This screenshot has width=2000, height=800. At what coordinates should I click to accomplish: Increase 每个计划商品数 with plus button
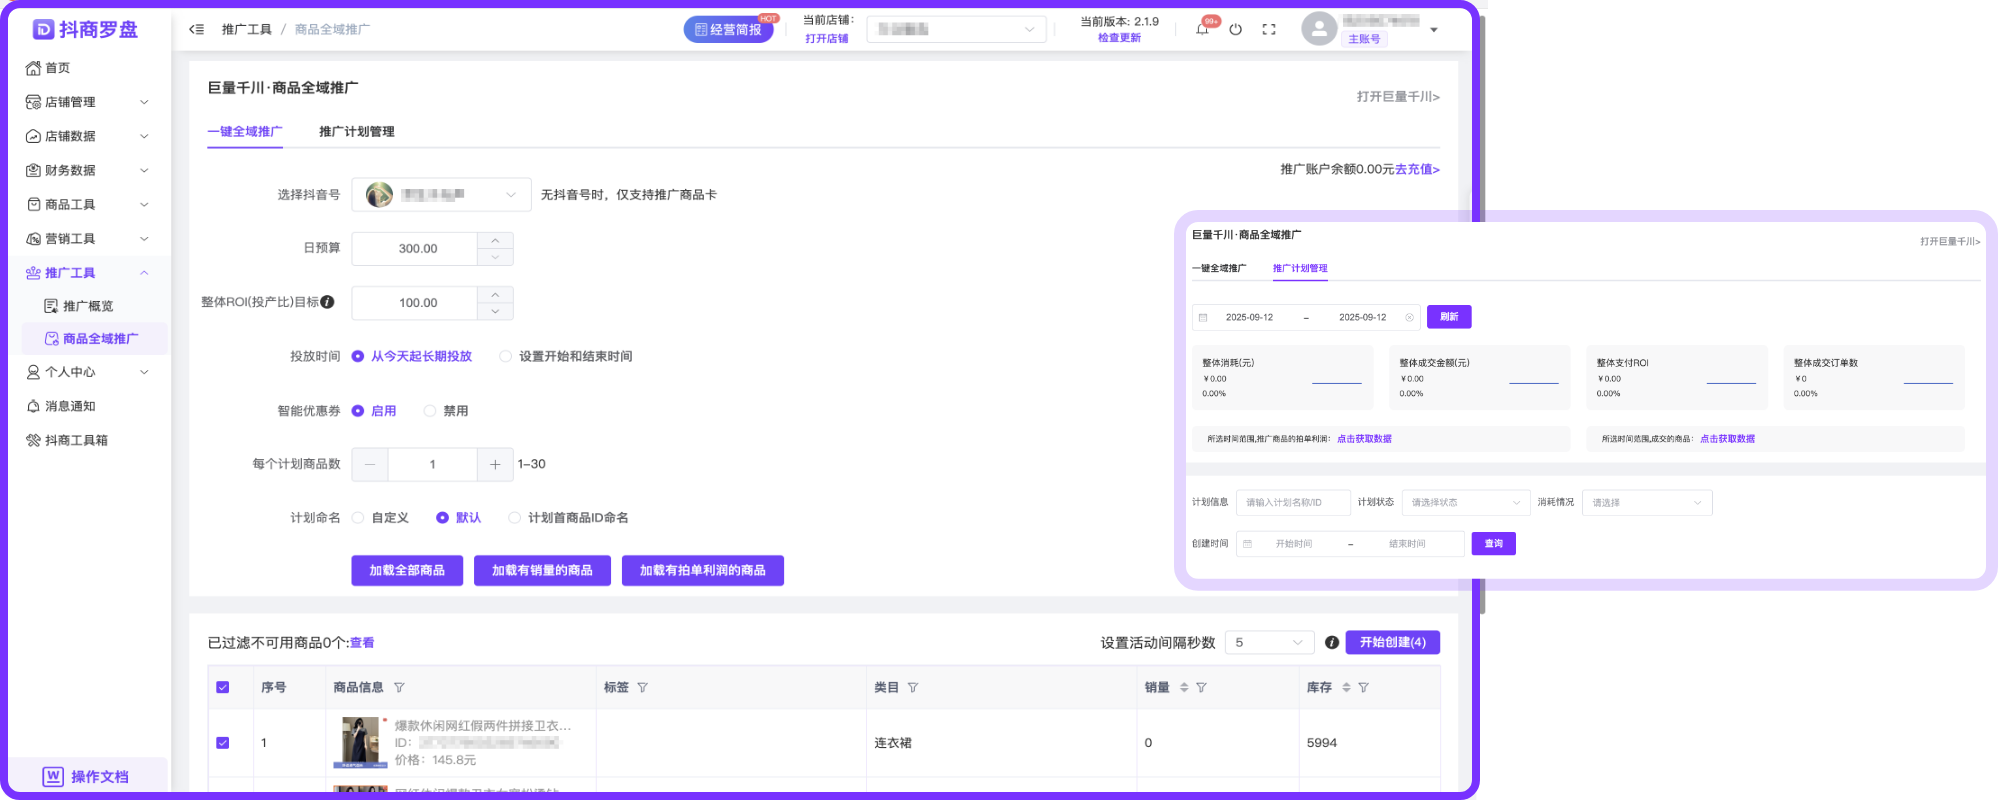pos(495,465)
